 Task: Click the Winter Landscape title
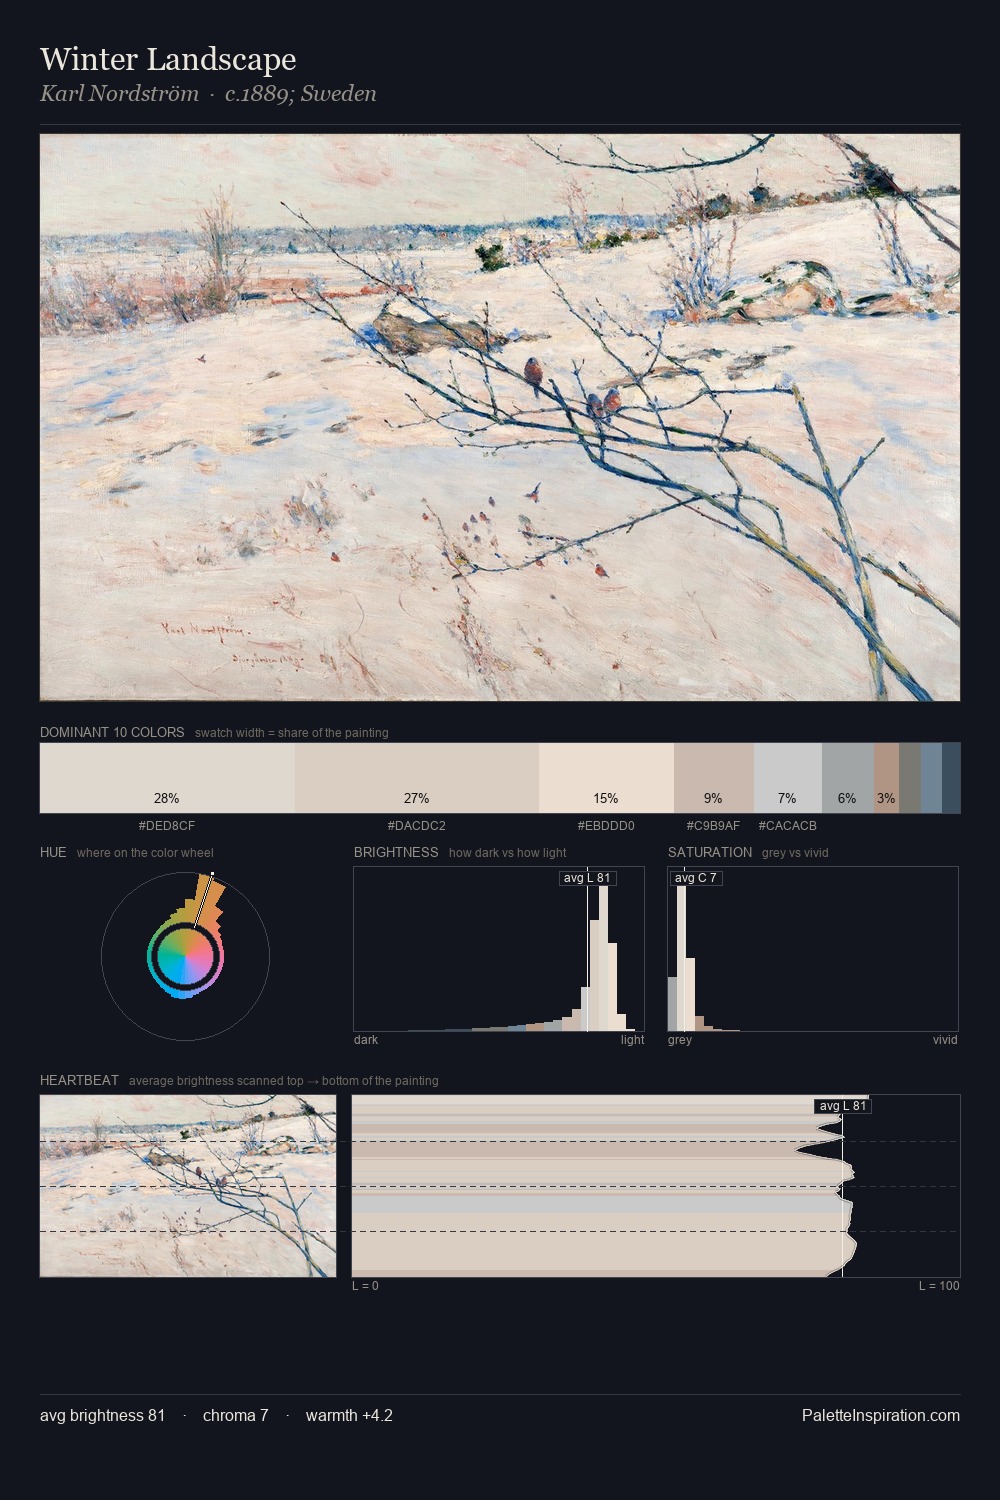168,59
